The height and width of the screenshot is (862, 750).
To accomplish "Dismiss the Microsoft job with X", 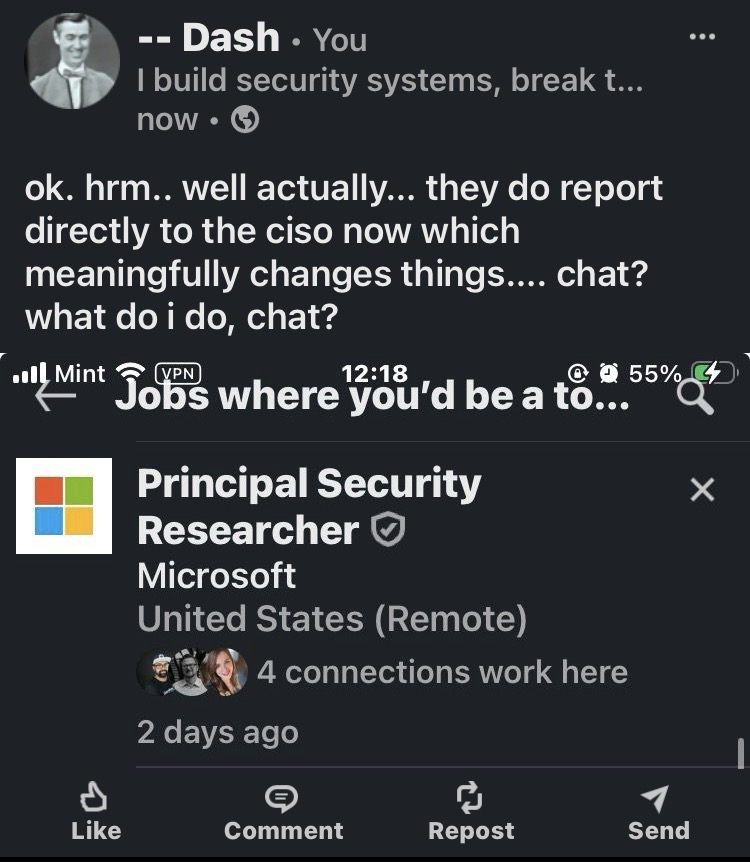I will pyautogui.click(x=703, y=490).
